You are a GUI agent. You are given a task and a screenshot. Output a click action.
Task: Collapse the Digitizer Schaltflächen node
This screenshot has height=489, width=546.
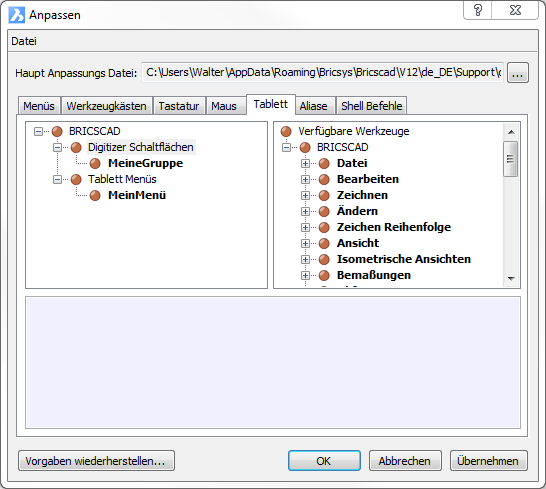tap(57, 147)
